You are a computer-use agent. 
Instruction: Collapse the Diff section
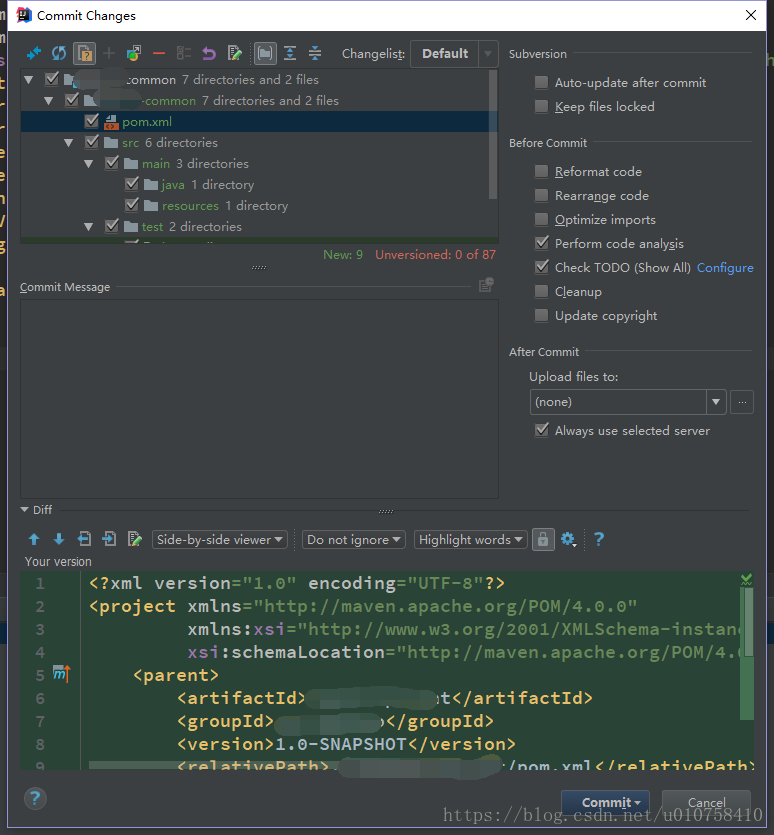(25, 510)
